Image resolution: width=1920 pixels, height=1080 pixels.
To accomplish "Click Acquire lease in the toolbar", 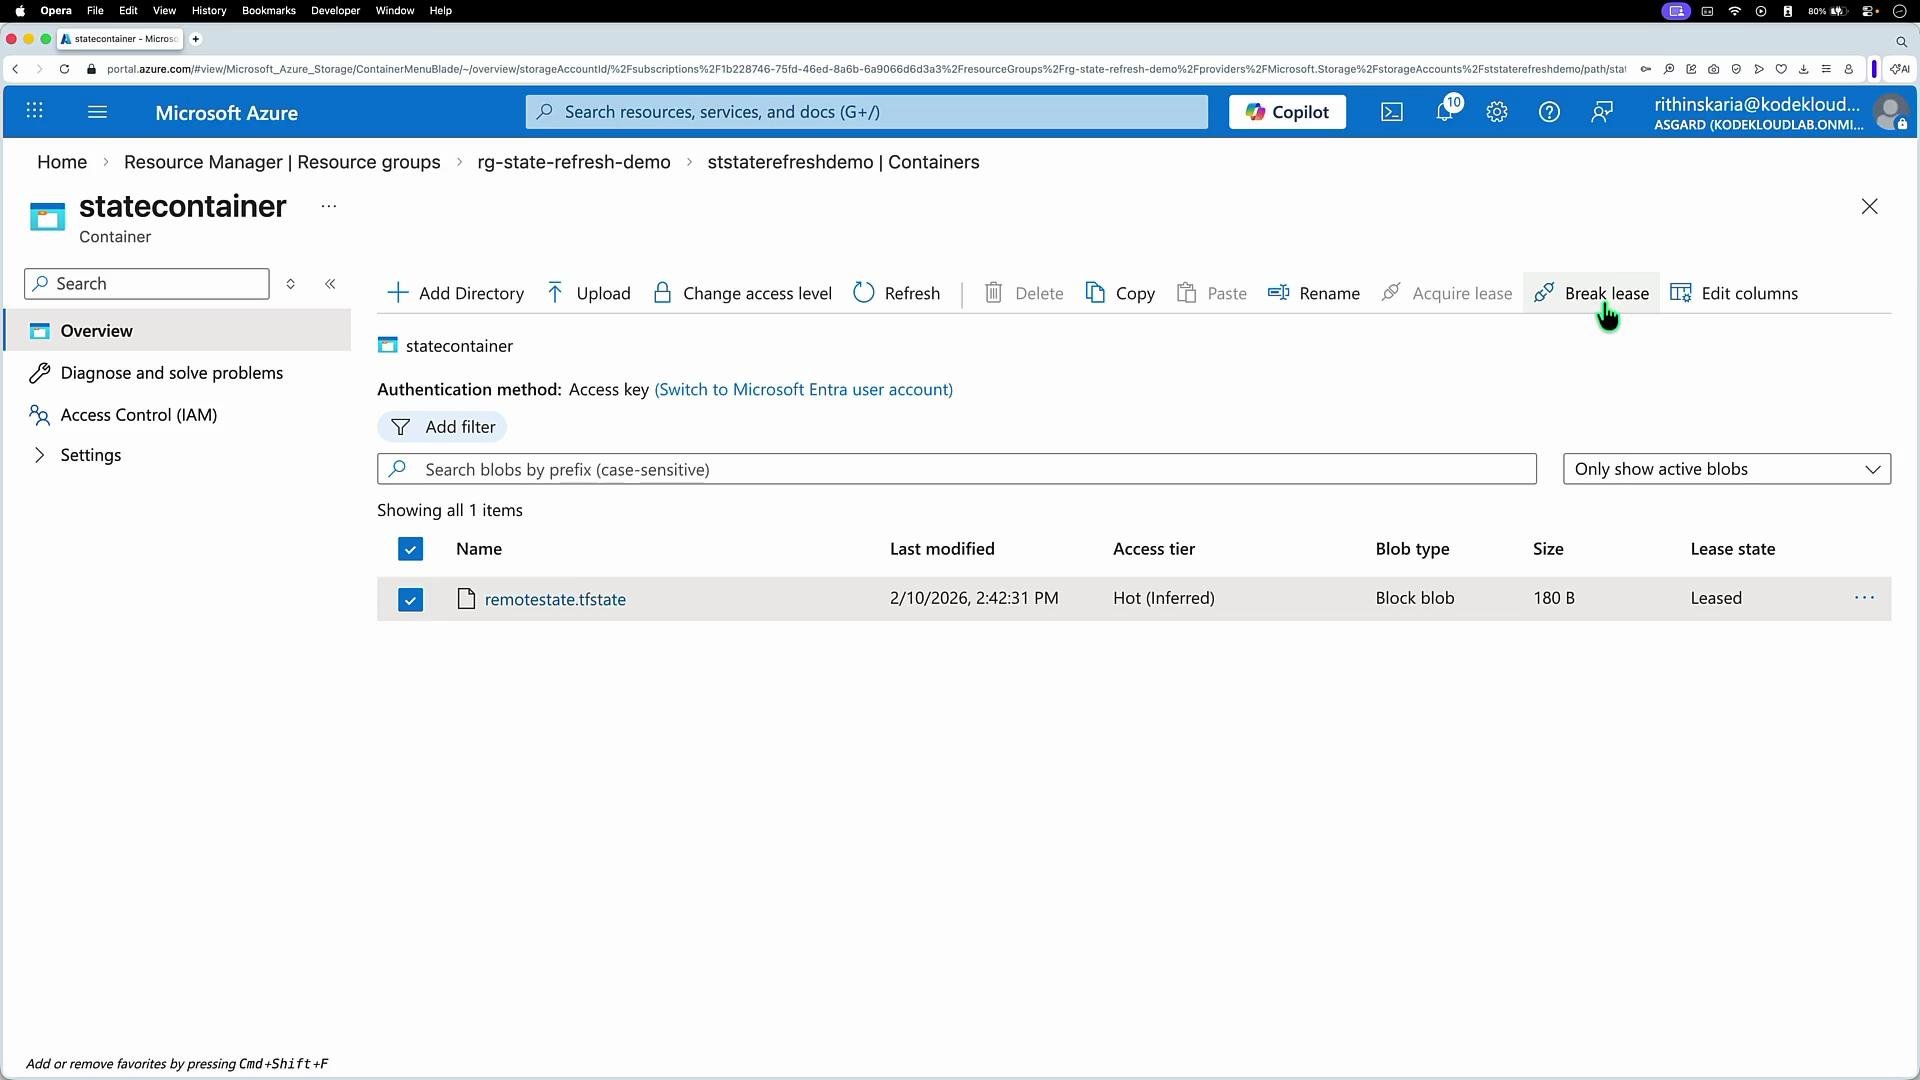I will pos(1447,293).
